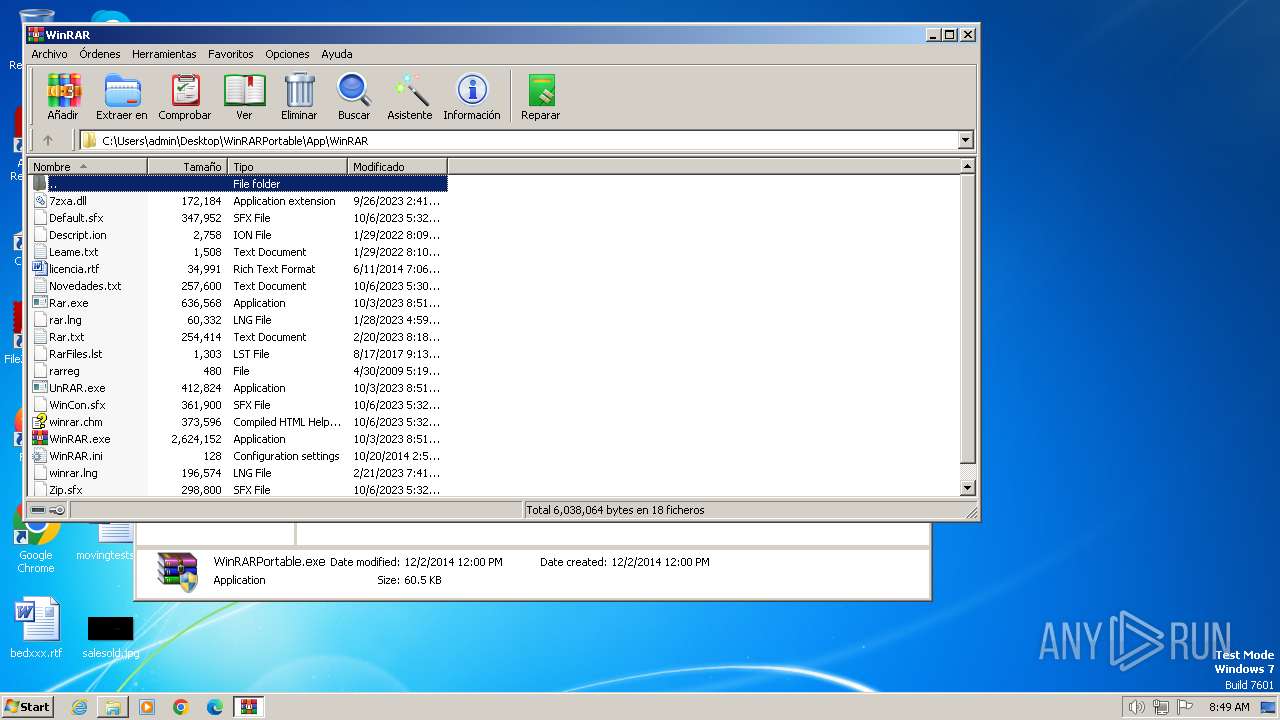Select the Descript.ion file row
1280x720 pixels.
[239, 235]
